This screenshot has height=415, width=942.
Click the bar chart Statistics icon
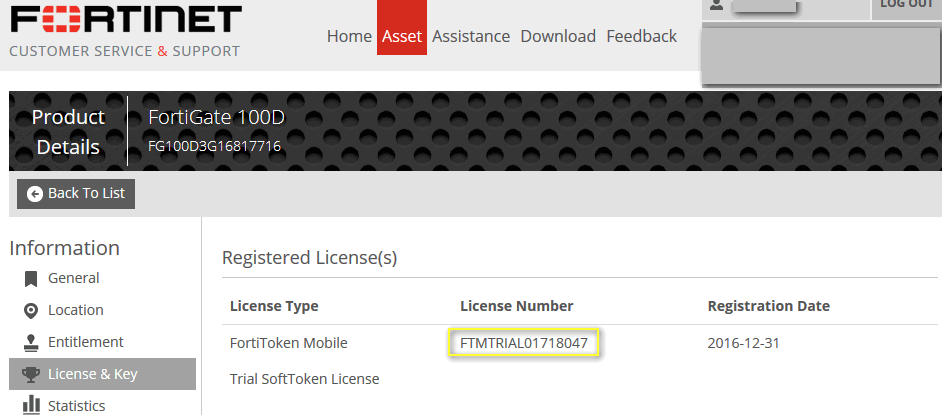31,406
